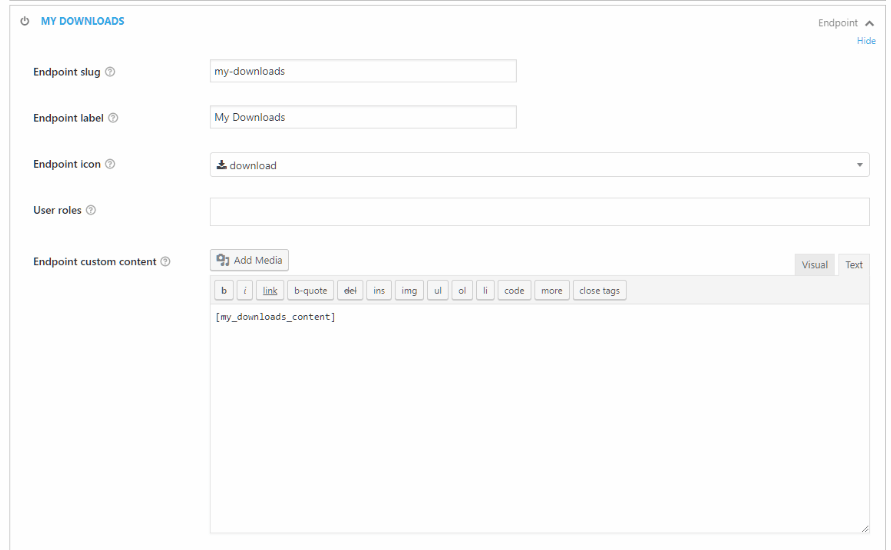Click help icon beside Endpoint custom content
The width and height of the screenshot is (891, 550).
tap(165, 261)
